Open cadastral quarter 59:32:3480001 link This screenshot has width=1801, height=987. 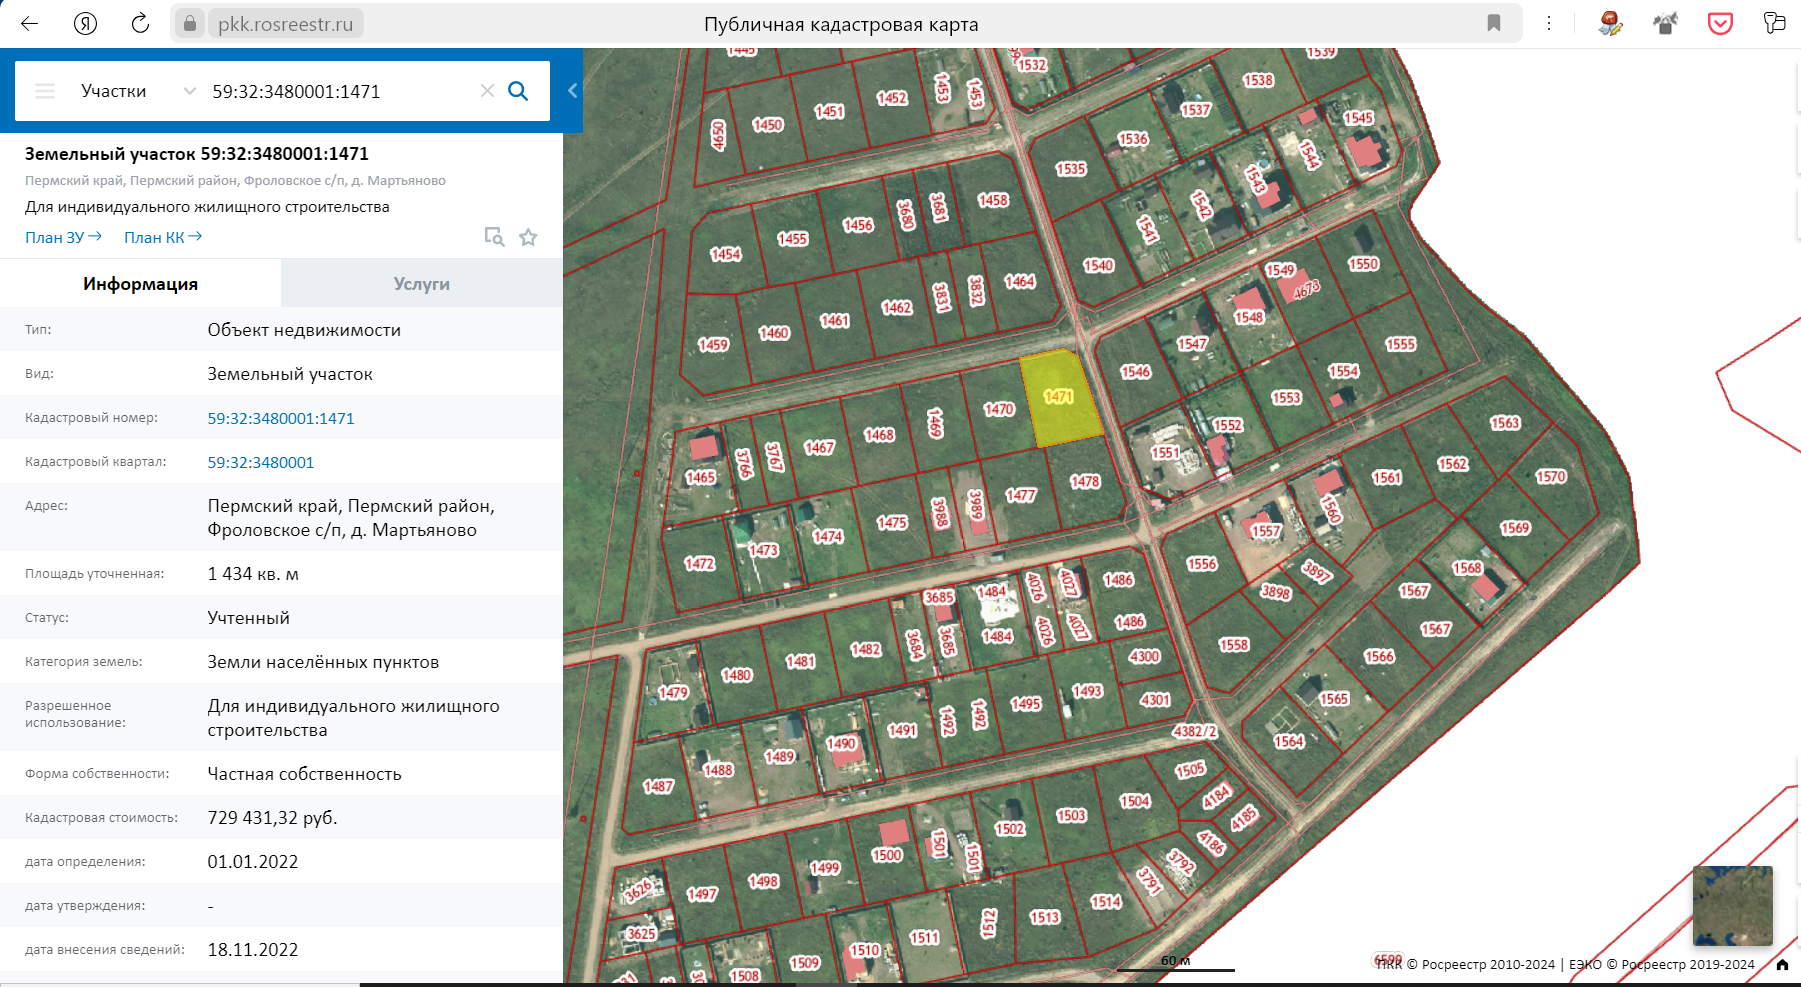click(x=261, y=462)
